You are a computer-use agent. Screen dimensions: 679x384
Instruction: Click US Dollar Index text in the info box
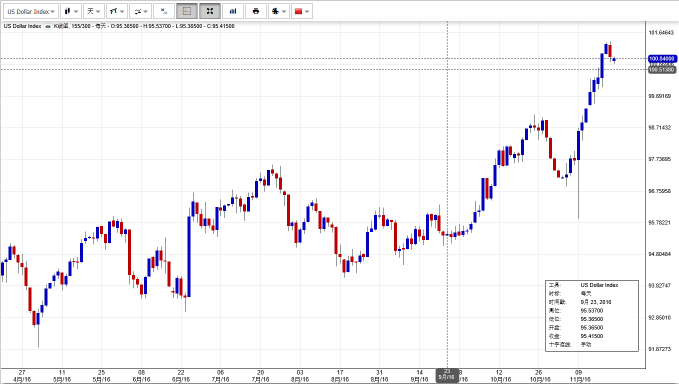coord(599,285)
